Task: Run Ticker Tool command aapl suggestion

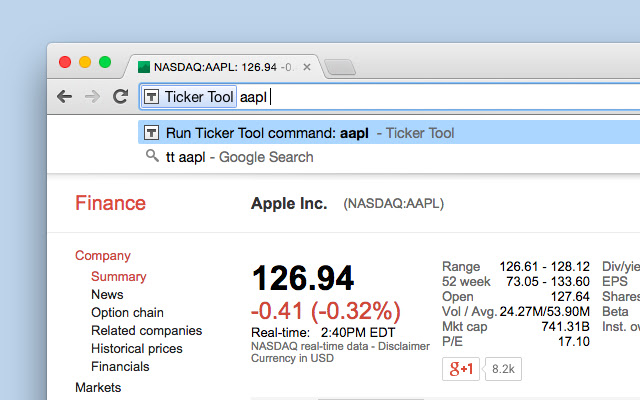Action: (x=389, y=132)
